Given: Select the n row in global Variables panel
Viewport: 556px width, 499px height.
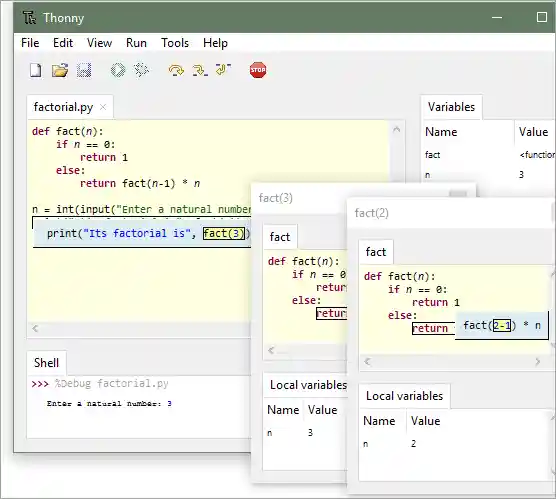Looking at the screenshot, I should pyautogui.click(x=489, y=175).
